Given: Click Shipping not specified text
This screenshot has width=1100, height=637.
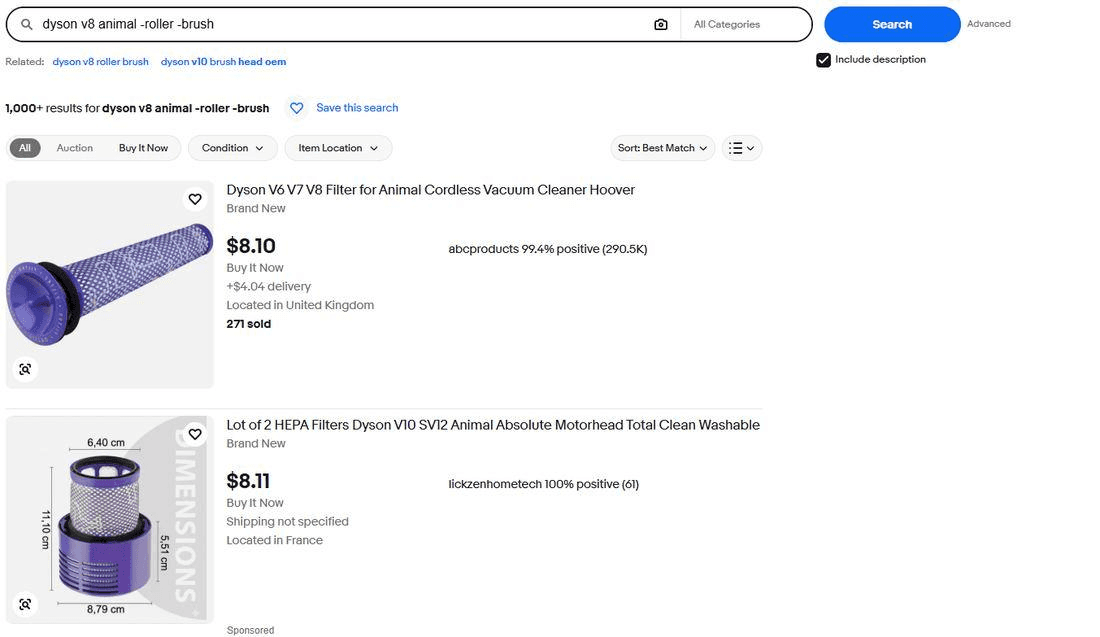Looking at the screenshot, I should click(x=288, y=521).
